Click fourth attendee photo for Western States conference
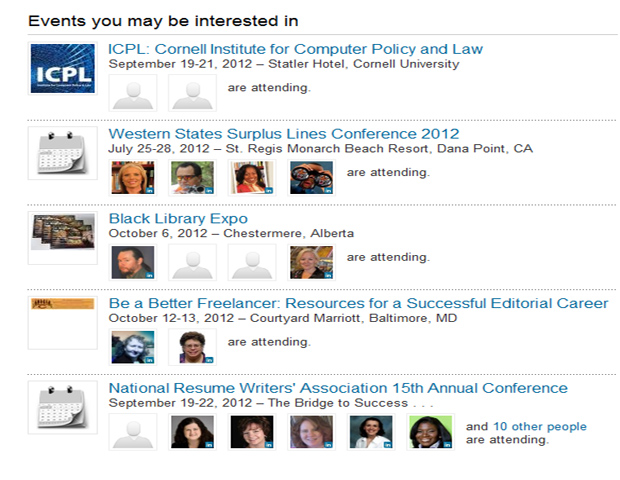This screenshot has height=480, width=620. click(x=311, y=177)
